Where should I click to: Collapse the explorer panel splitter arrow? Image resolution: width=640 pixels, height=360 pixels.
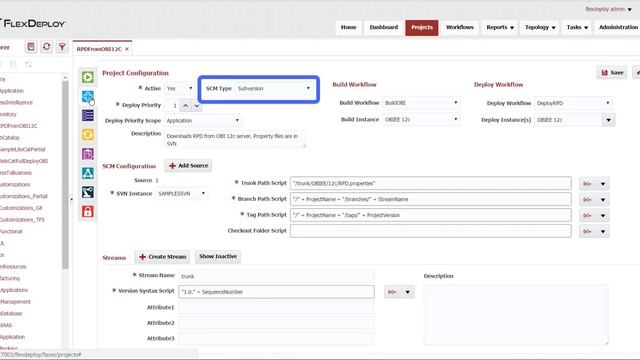click(x=71, y=200)
